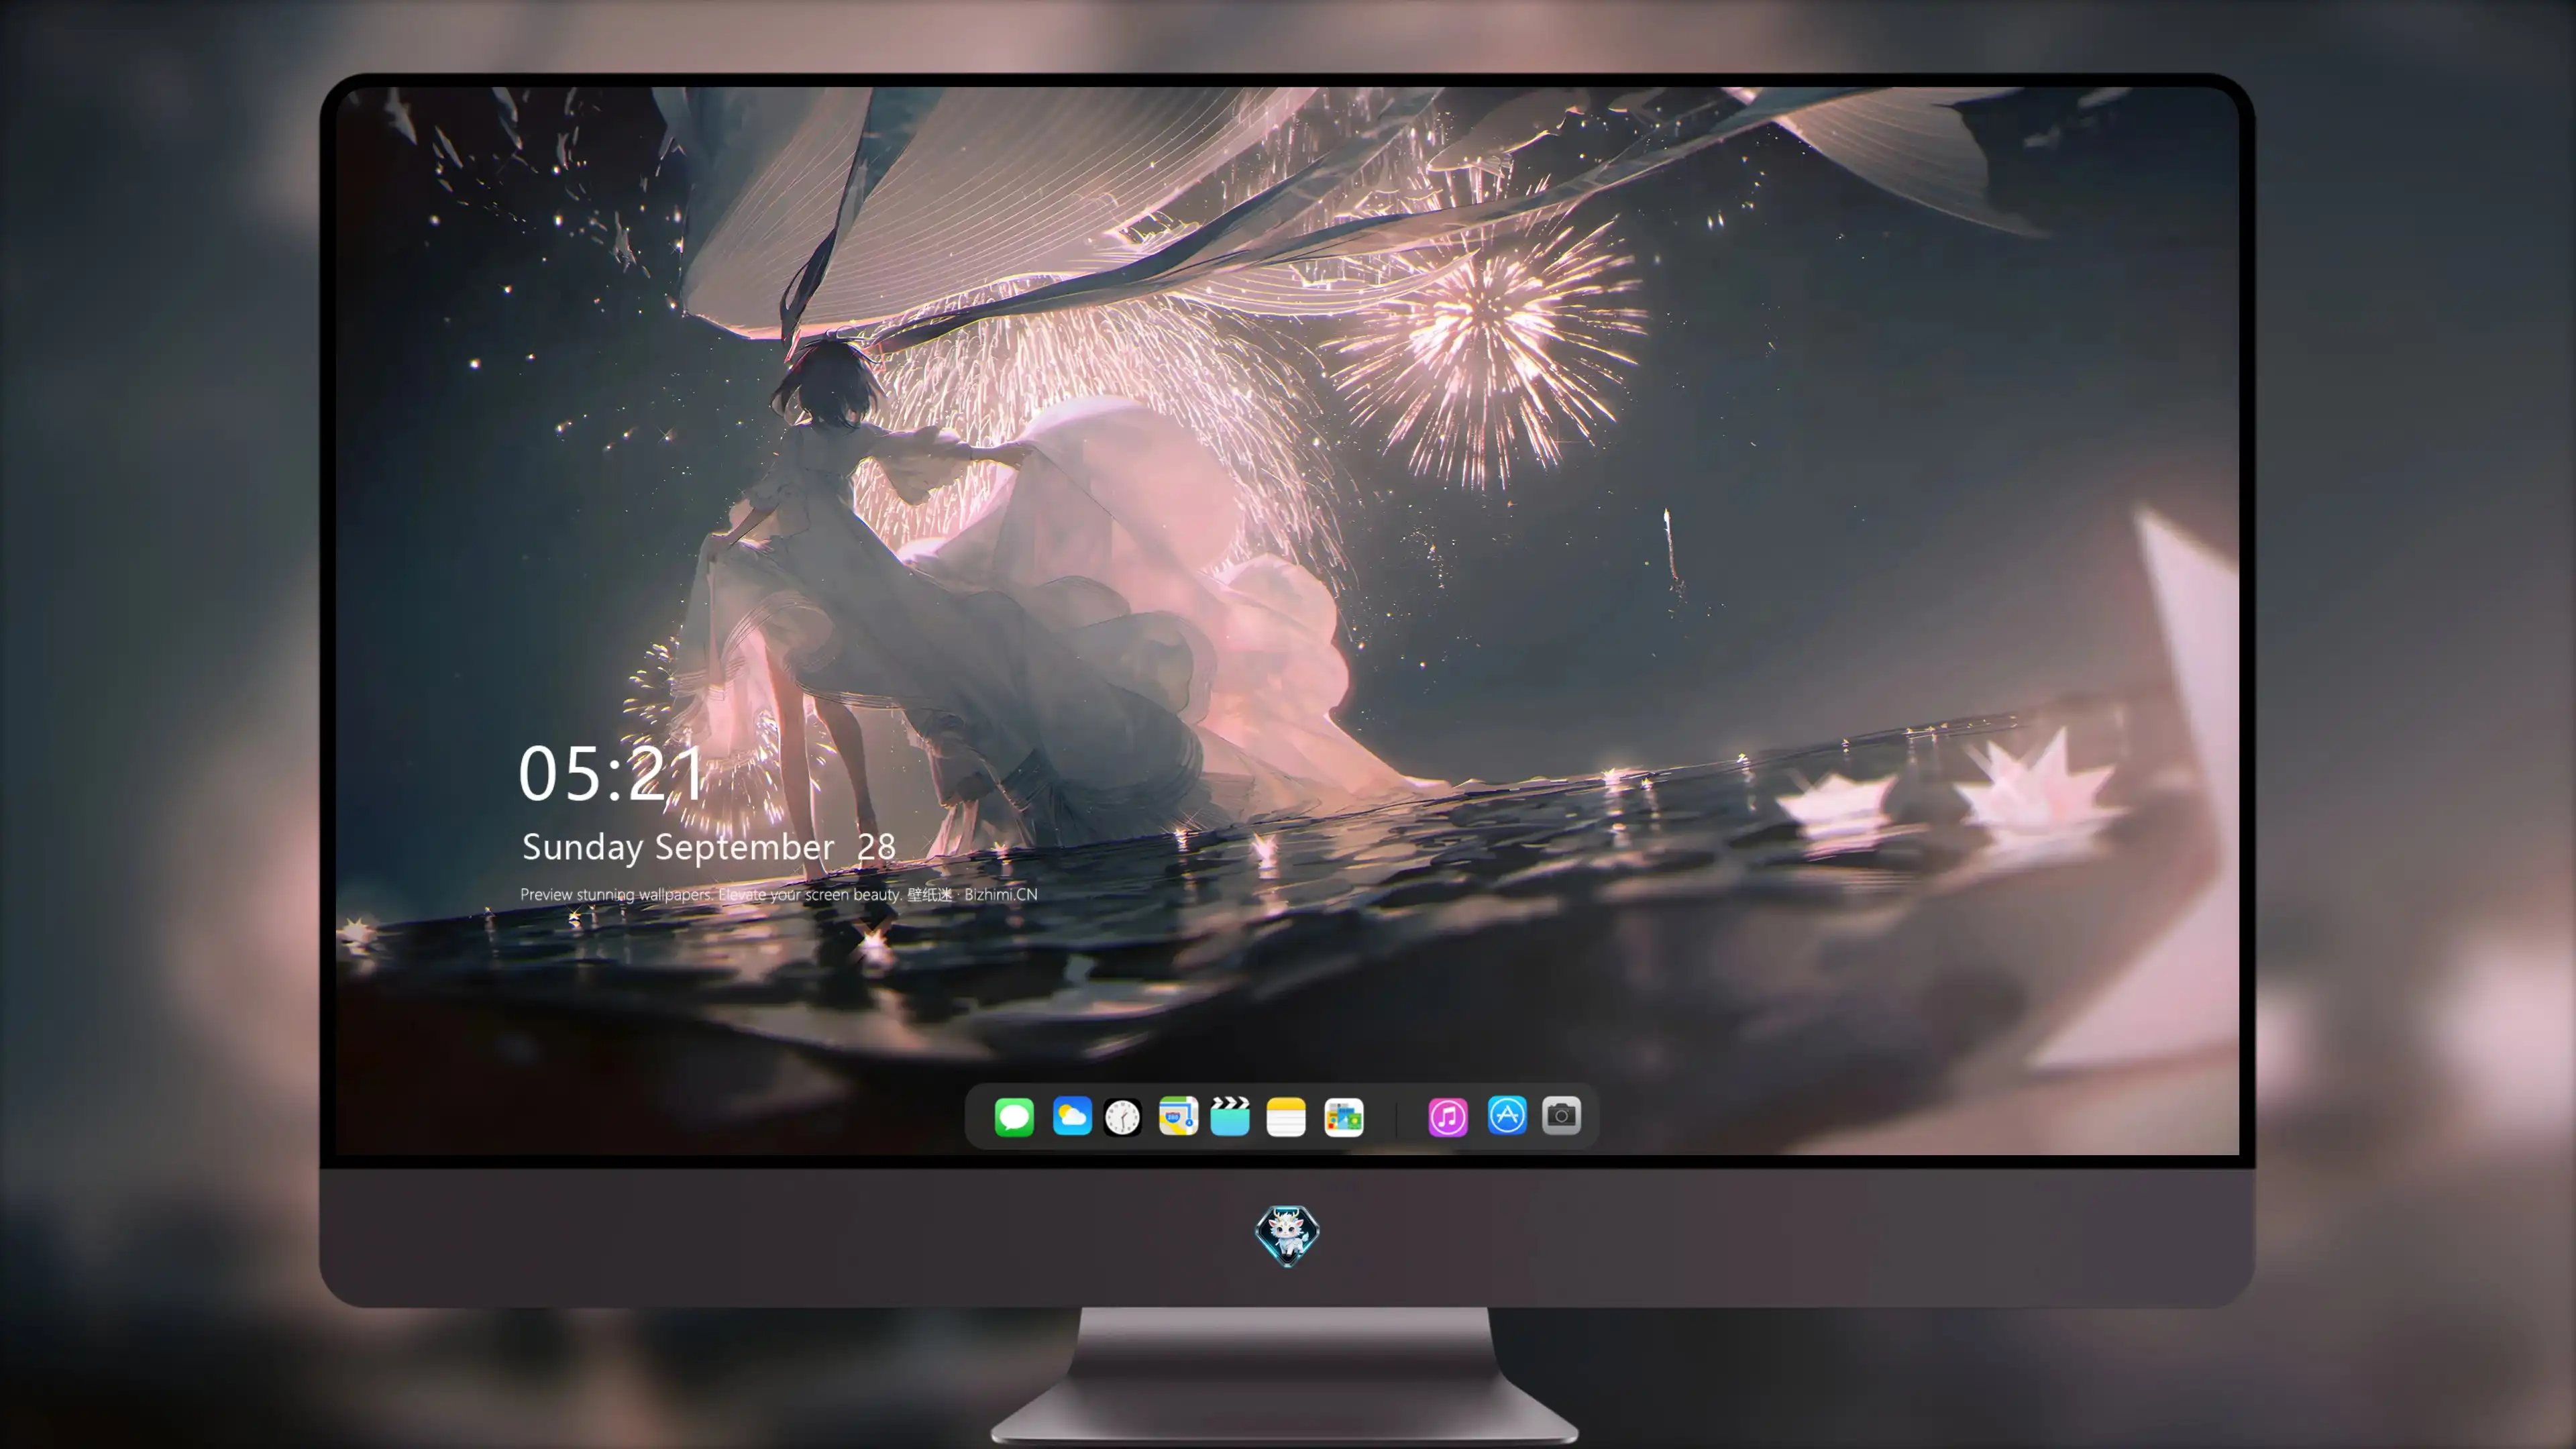
Task: Open the Clock app in the dock
Action: (1122, 1117)
